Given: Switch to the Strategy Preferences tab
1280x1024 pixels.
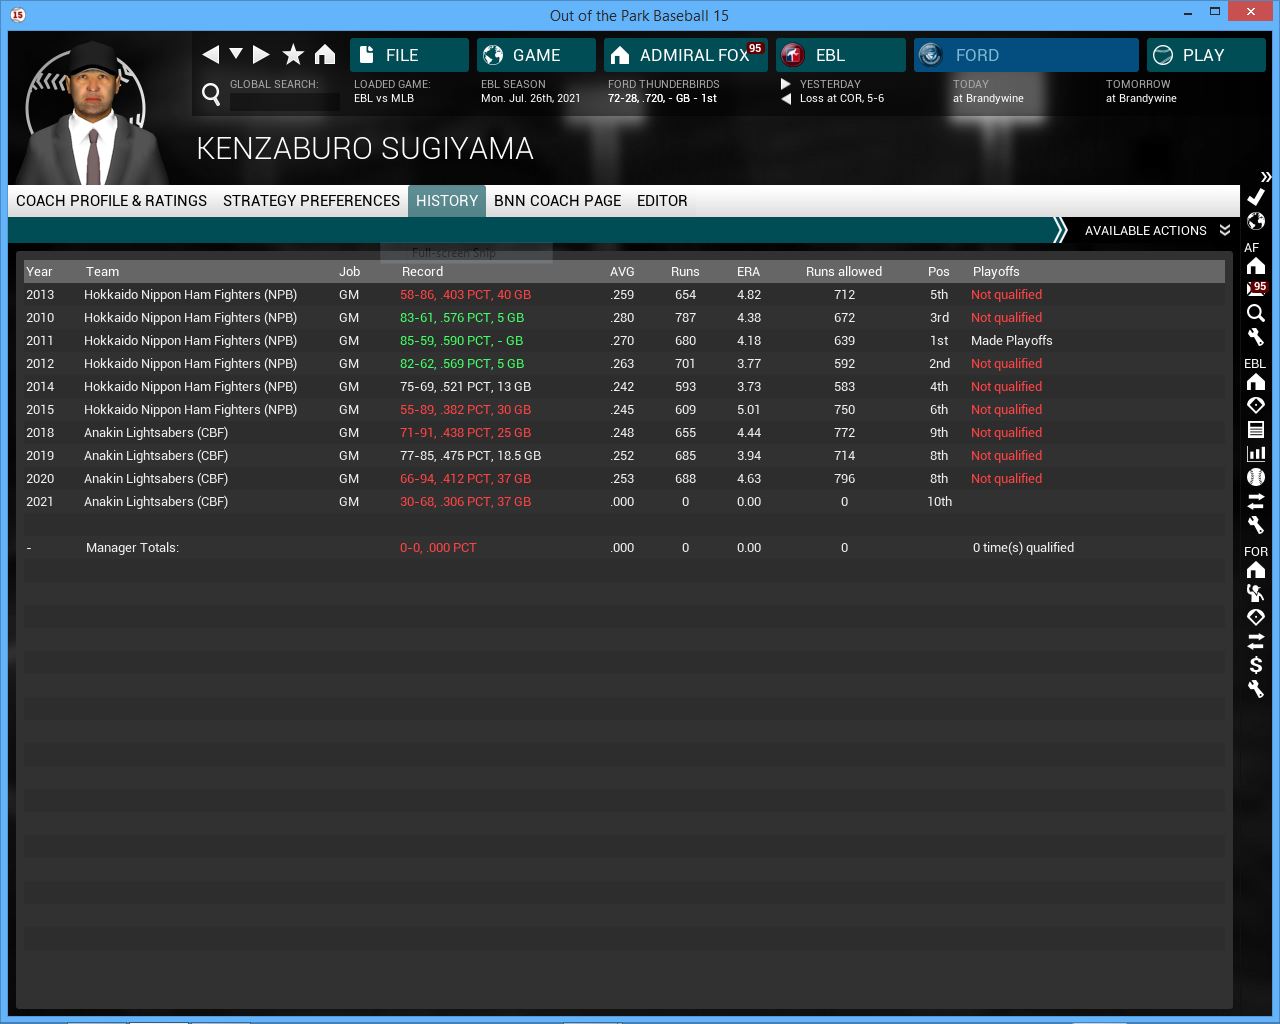Looking at the screenshot, I should pyautogui.click(x=311, y=201).
